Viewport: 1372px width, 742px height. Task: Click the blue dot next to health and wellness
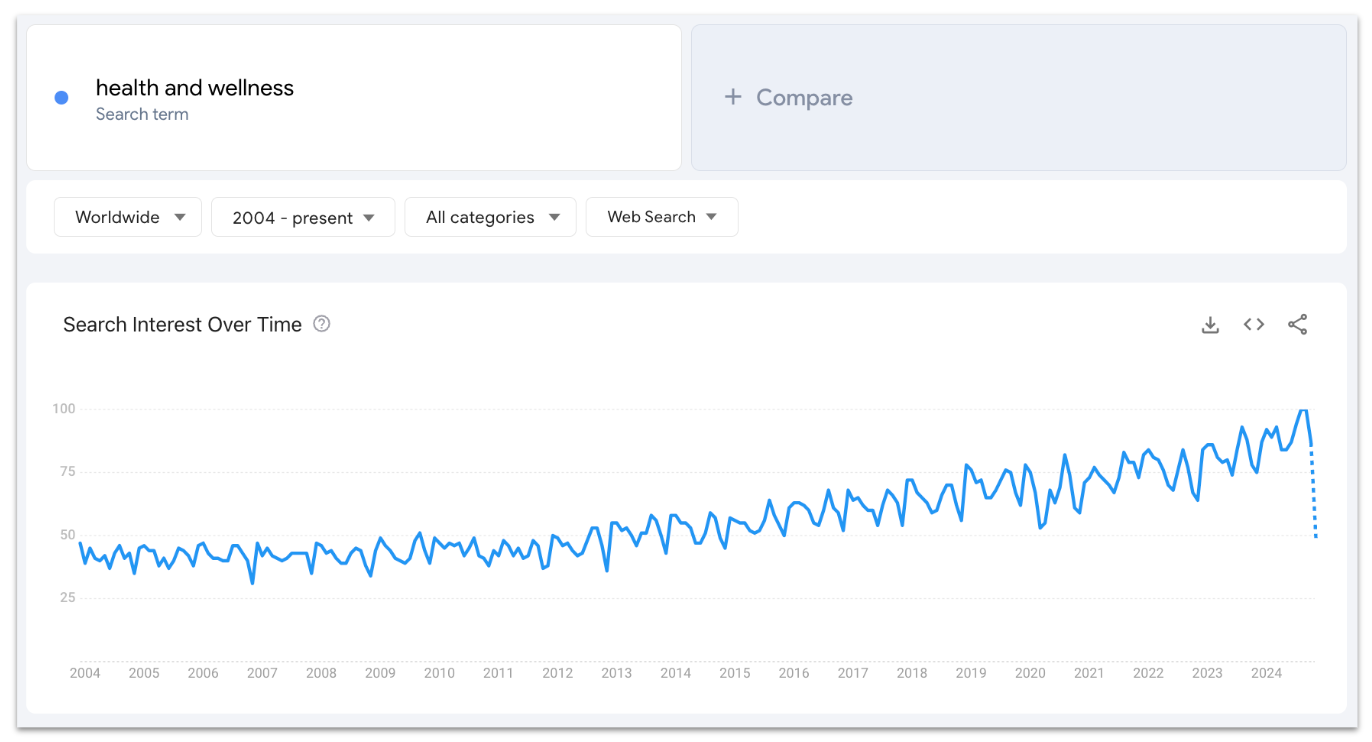click(x=61, y=97)
